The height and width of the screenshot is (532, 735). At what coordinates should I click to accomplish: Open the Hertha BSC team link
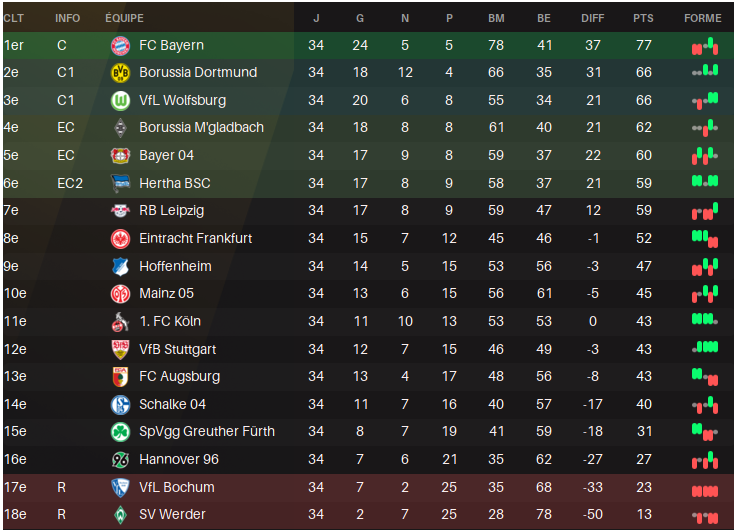tap(175, 183)
